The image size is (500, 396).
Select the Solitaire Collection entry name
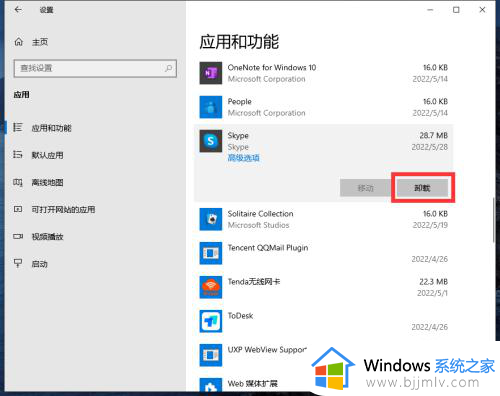(260, 214)
